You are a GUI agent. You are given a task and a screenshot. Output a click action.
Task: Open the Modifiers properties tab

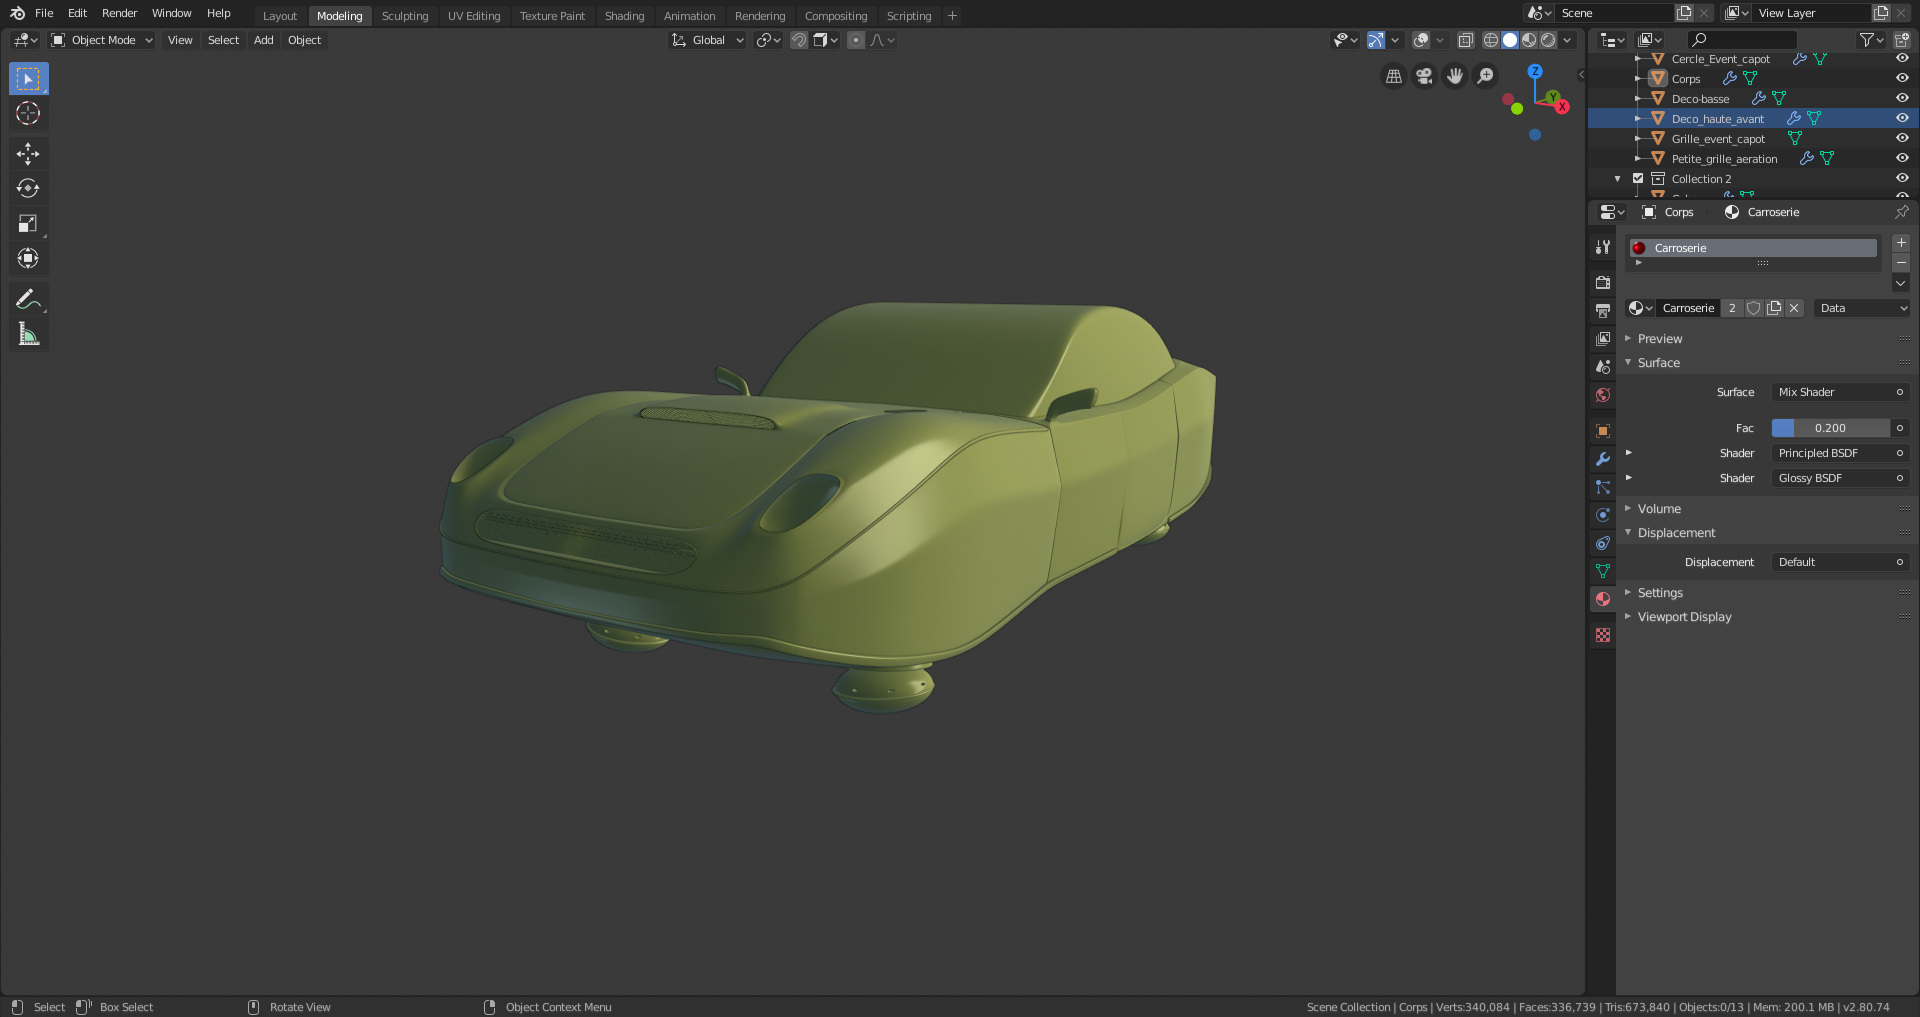(x=1603, y=459)
